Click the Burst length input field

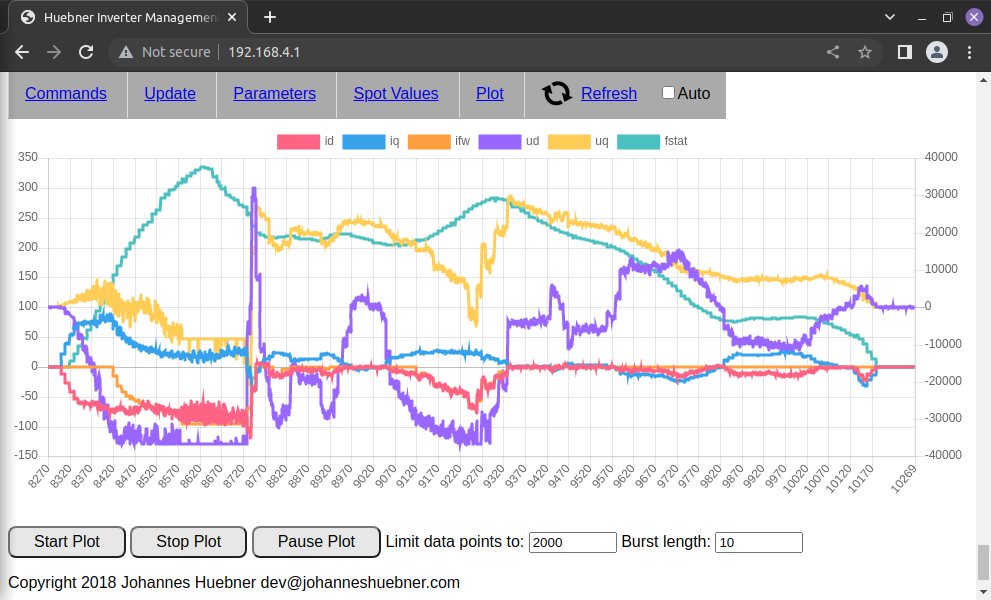point(758,542)
